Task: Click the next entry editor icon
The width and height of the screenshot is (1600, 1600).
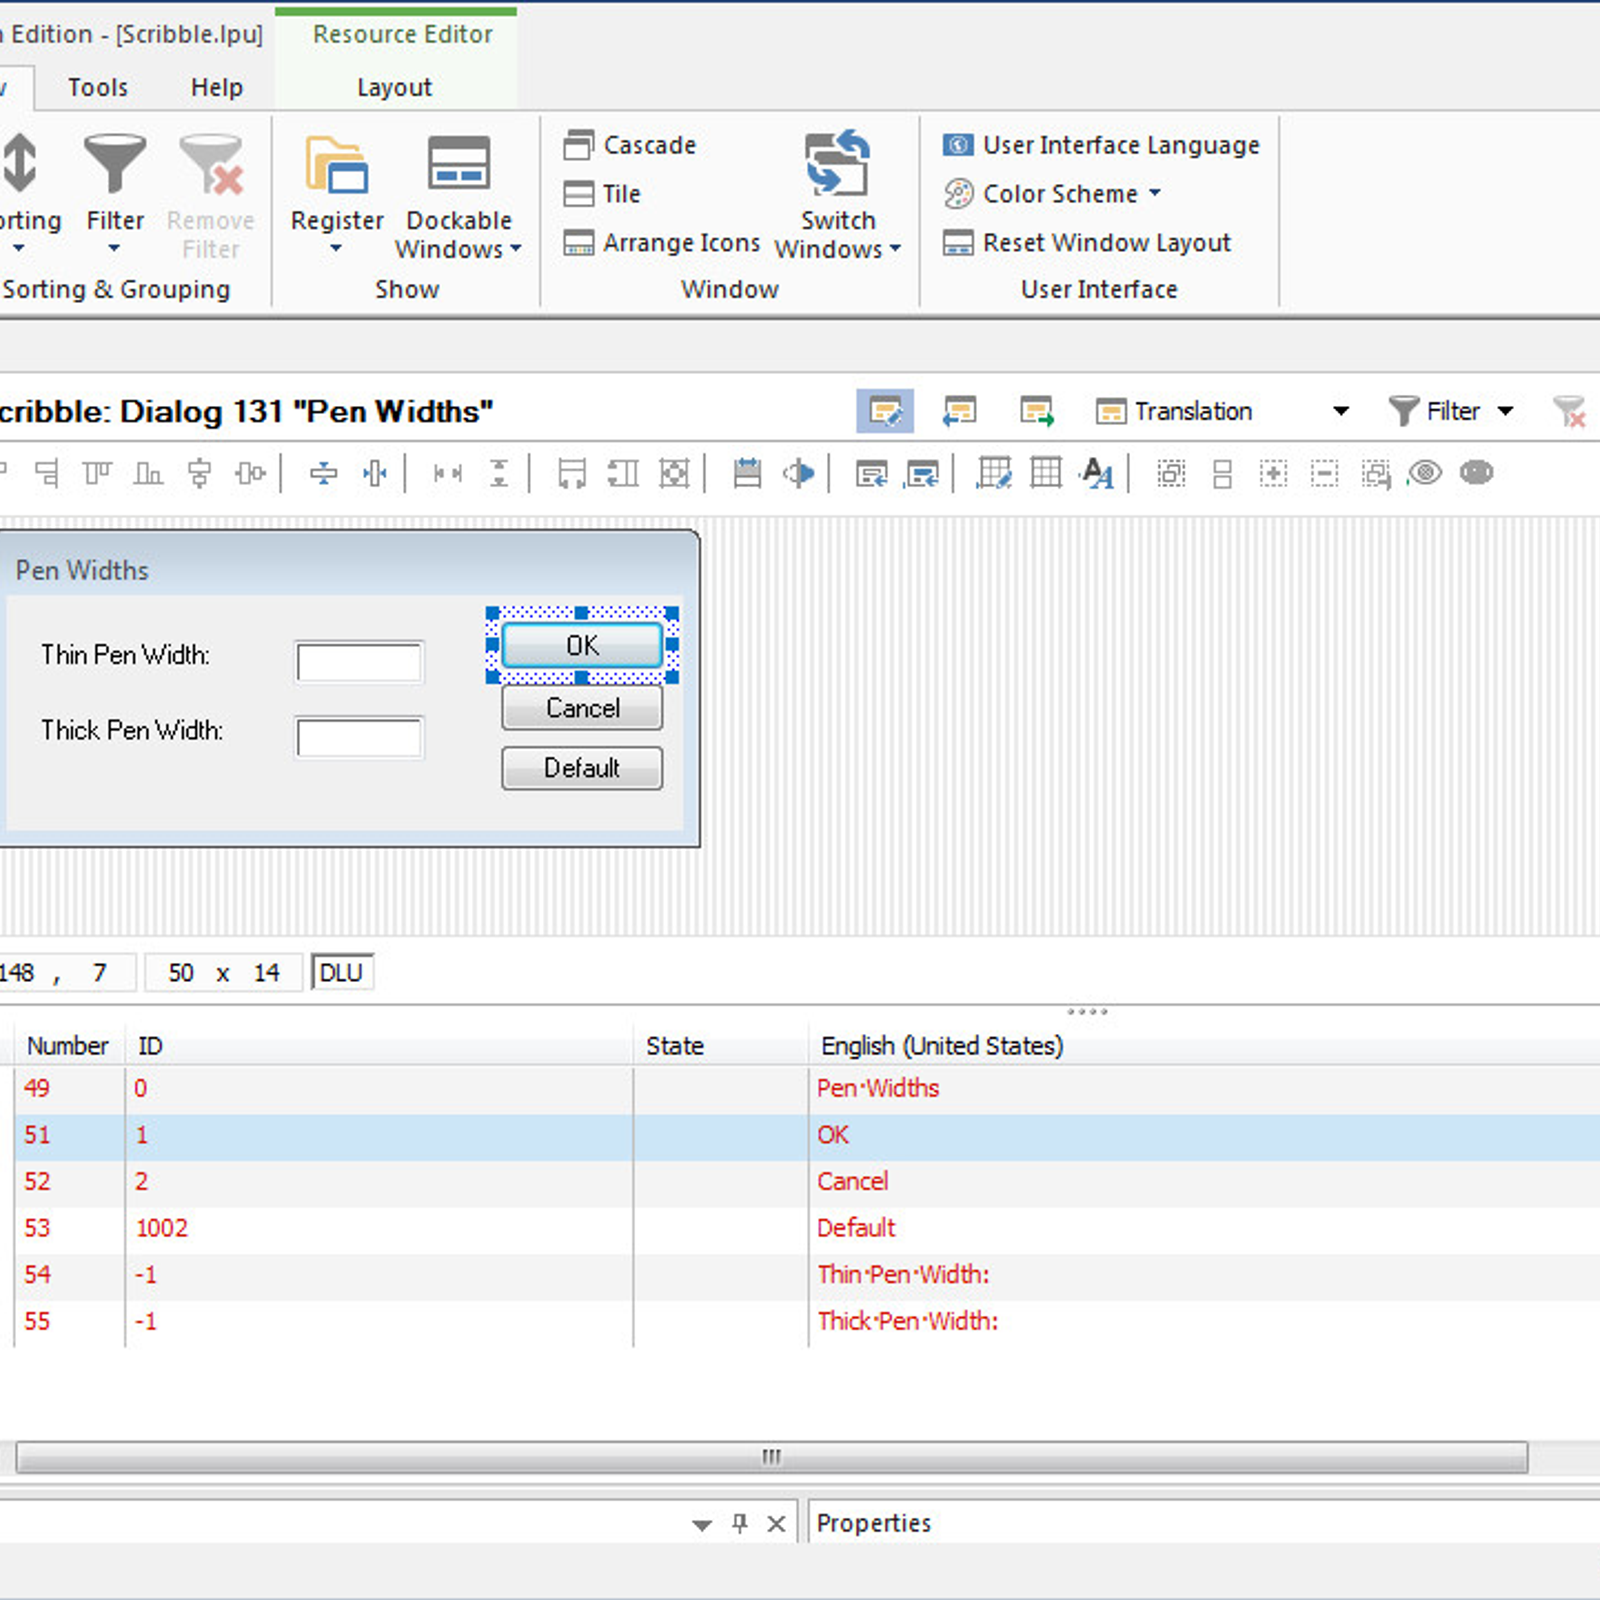Action: point(1037,411)
